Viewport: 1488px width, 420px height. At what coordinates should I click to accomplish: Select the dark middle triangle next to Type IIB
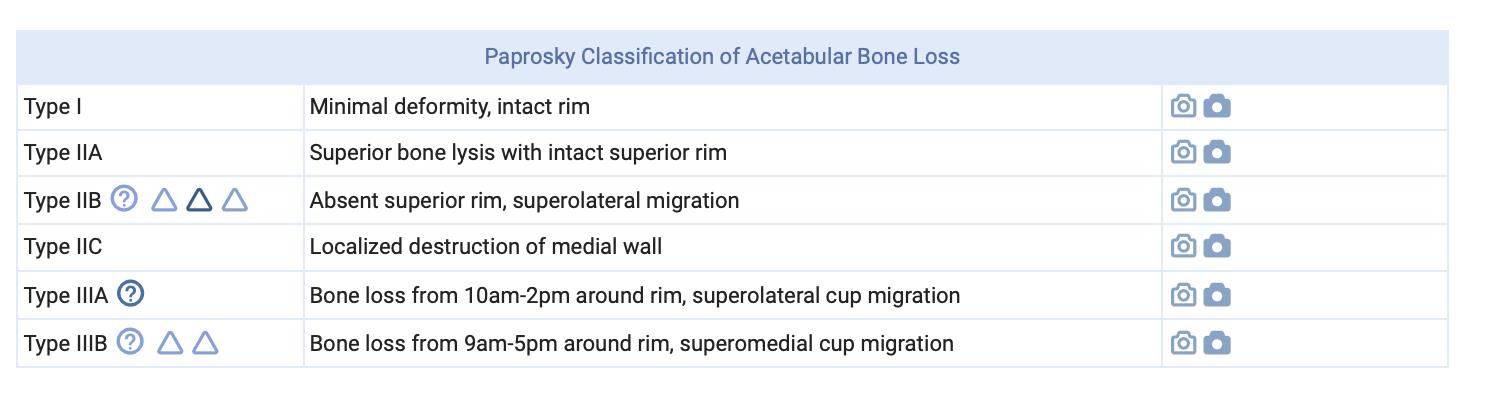(199, 200)
